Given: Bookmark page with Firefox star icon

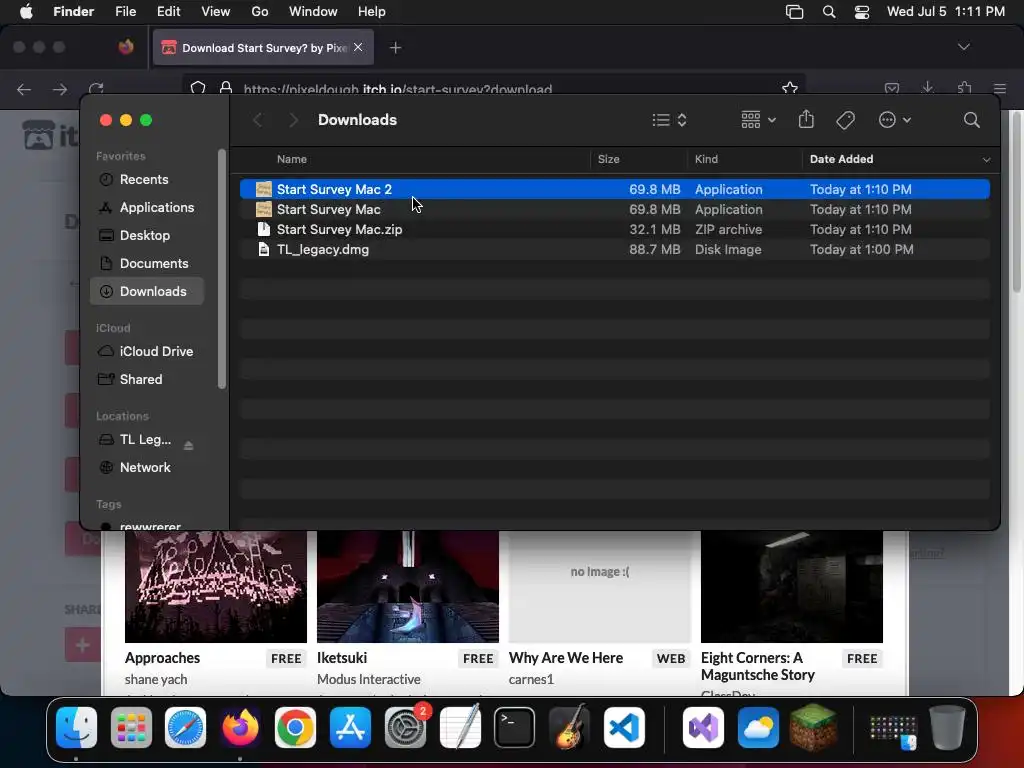Looking at the screenshot, I should [x=790, y=88].
